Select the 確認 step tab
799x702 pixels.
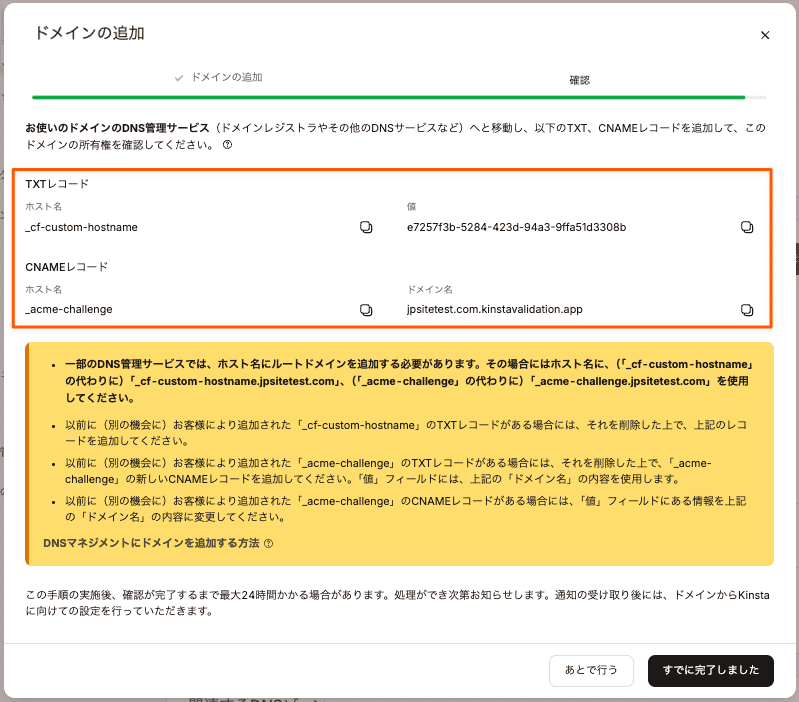point(579,80)
